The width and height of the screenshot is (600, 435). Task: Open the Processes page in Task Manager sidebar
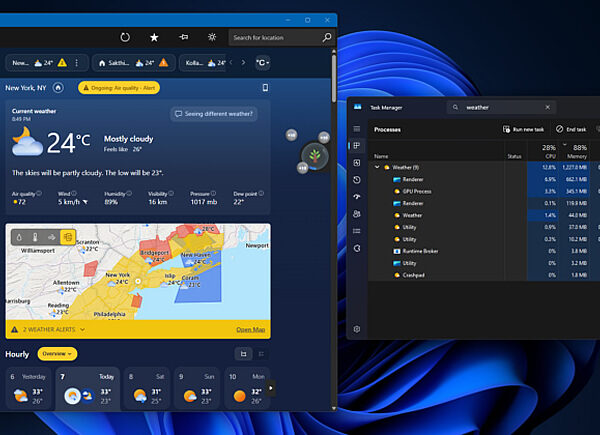357,145
